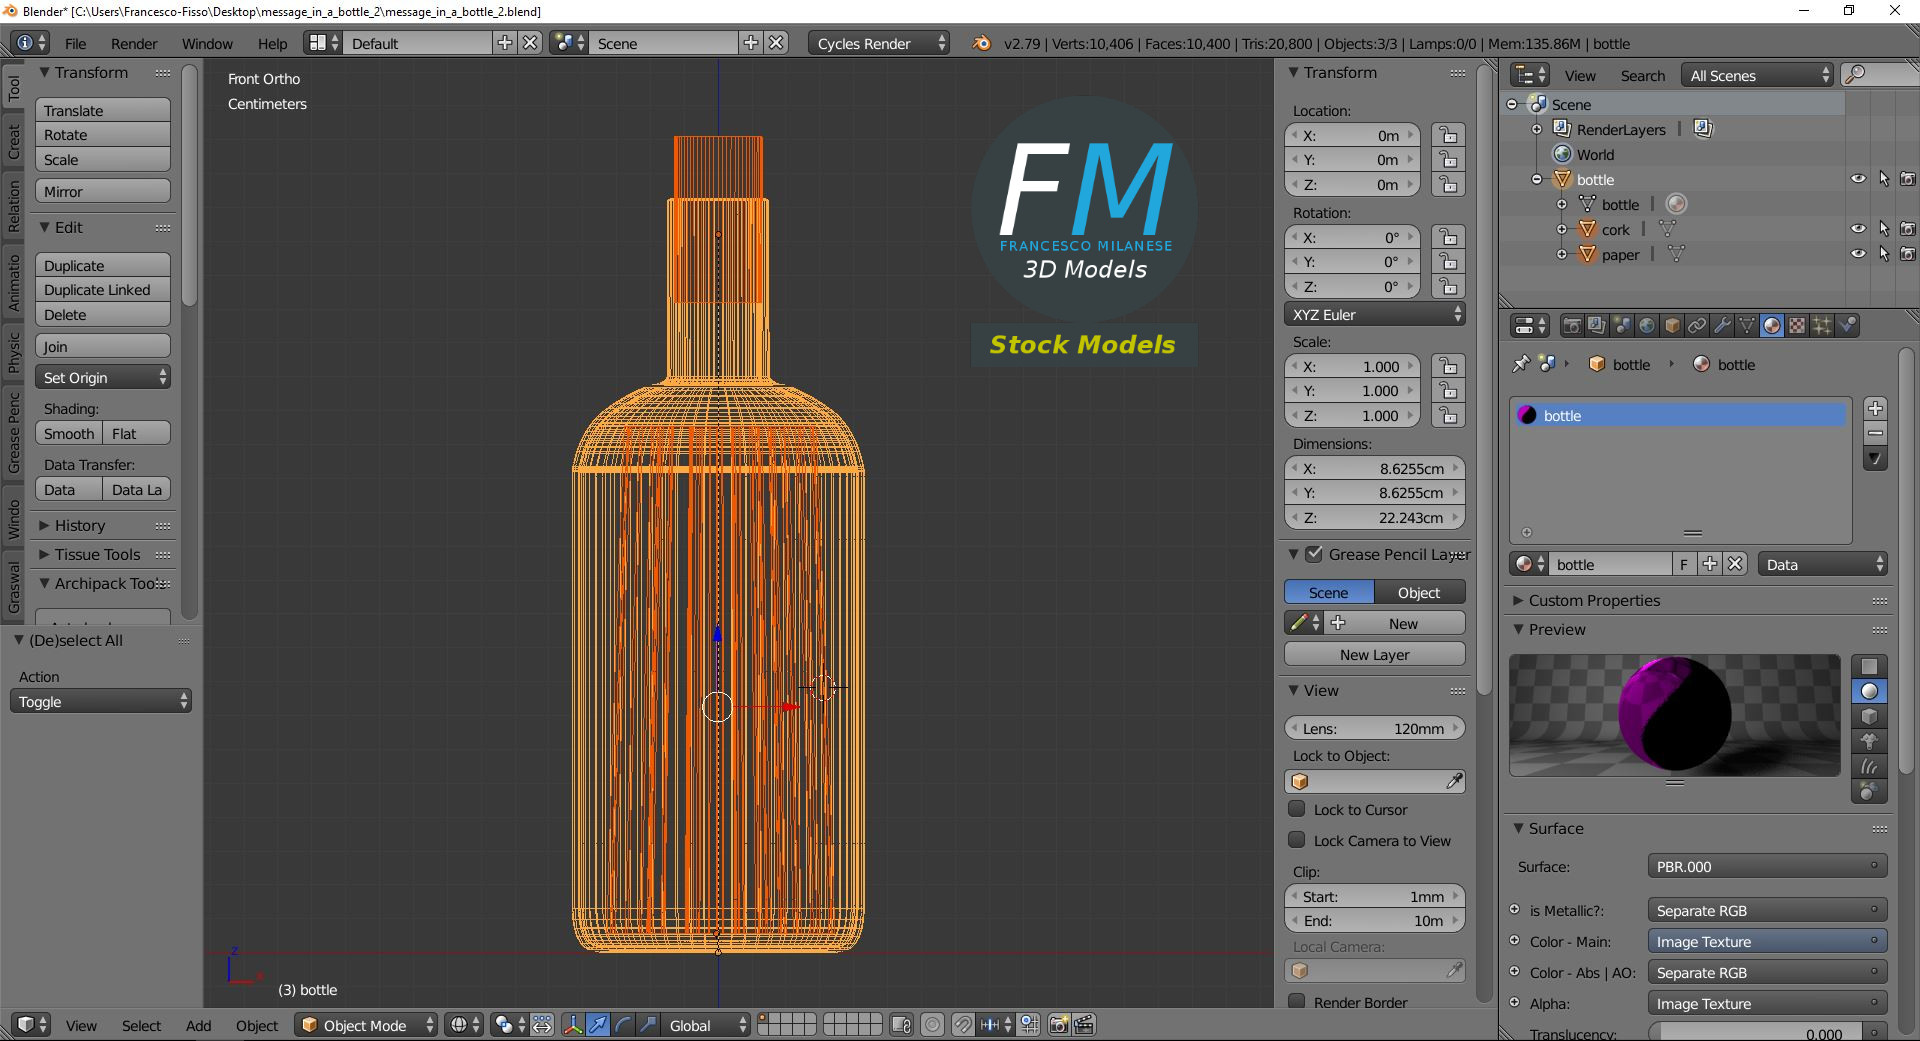
Task: Open the render engine dropdown Cycles Render
Action: coord(879,43)
